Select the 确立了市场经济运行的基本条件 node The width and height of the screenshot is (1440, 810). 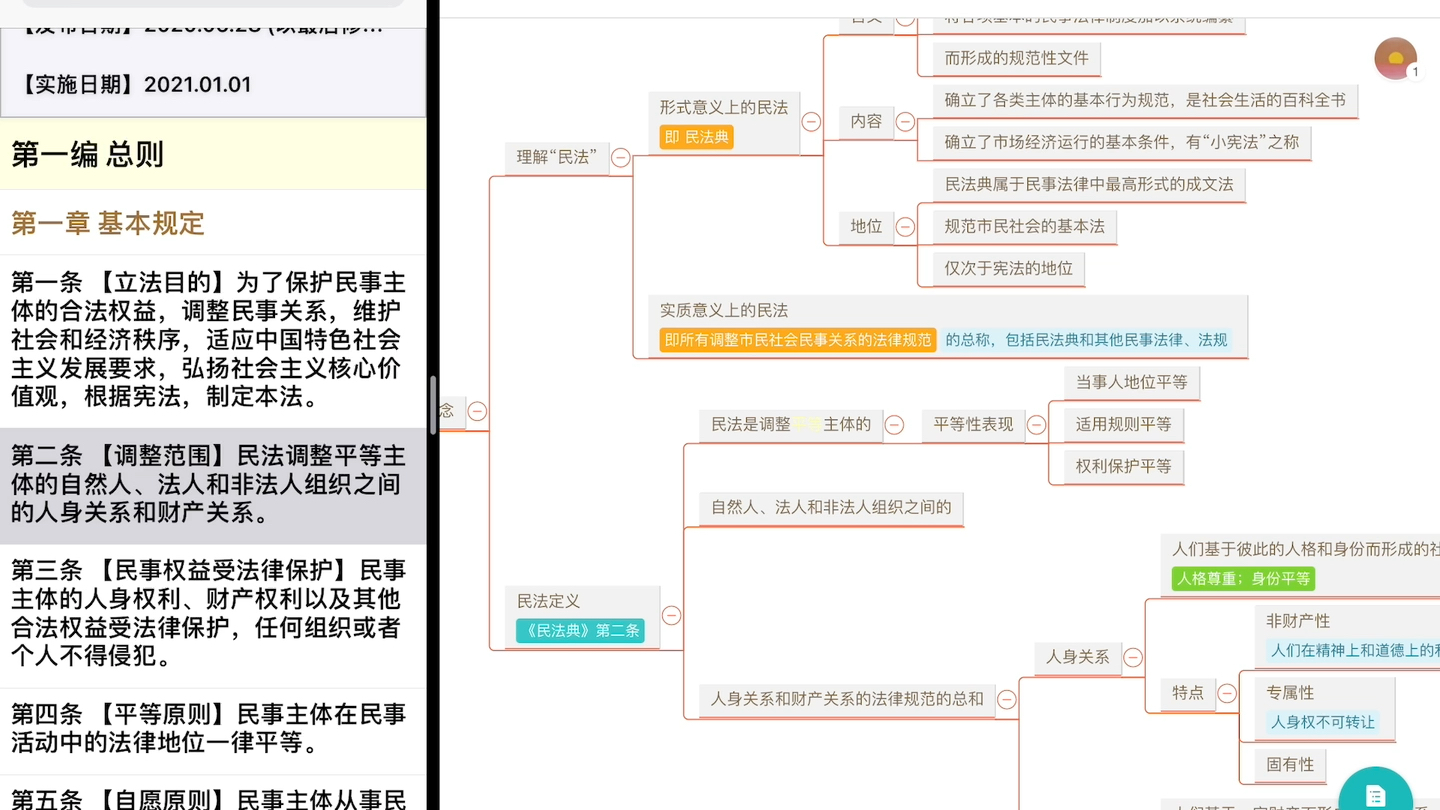[1121, 142]
